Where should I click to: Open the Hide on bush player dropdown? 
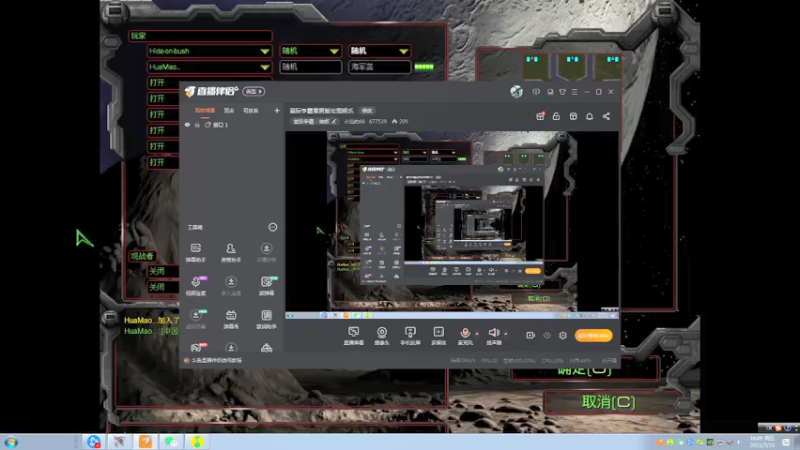coord(209,51)
